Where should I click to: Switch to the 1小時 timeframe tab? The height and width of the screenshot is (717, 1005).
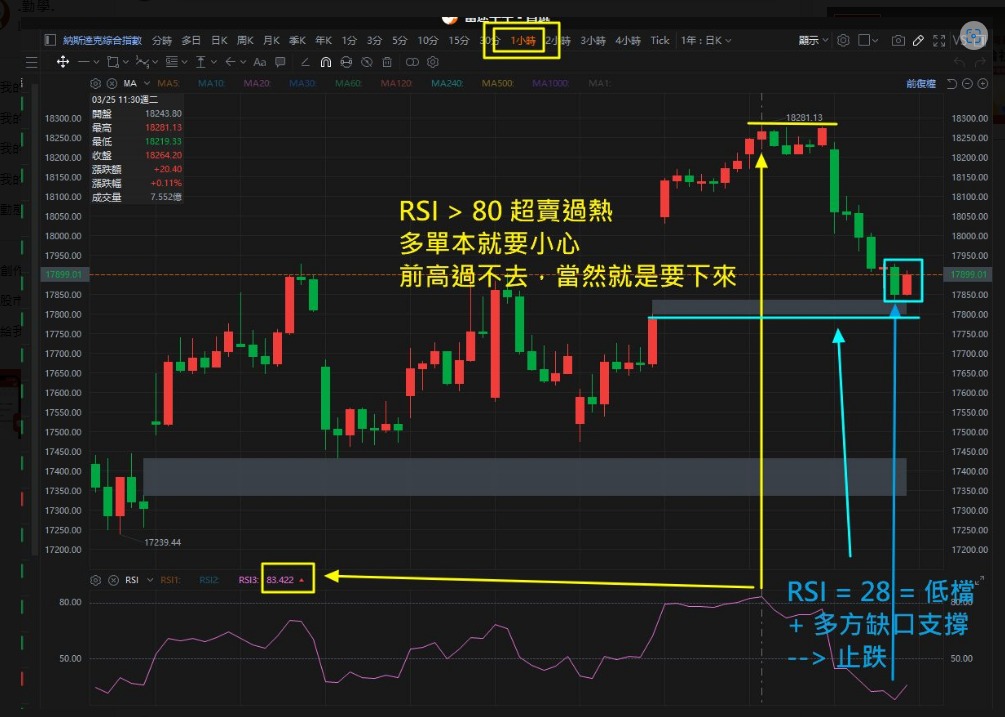click(x=522, y=40)
